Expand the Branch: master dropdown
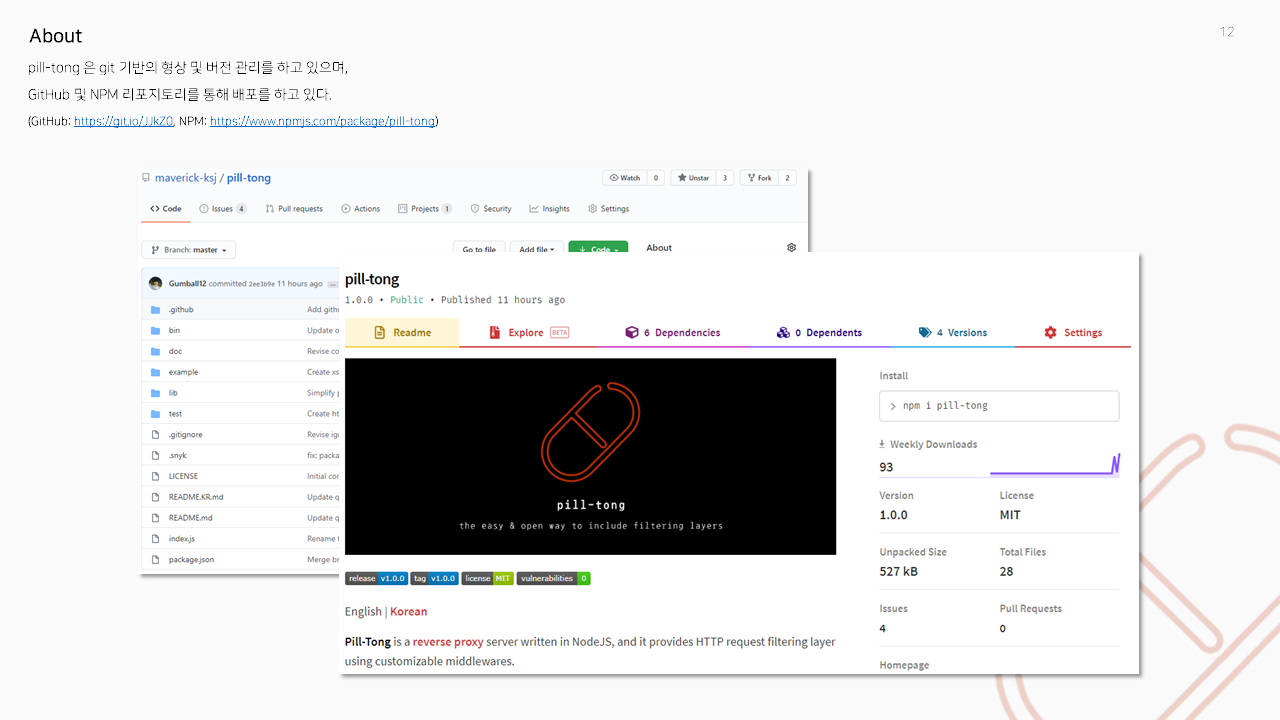1280x720 pixels. tap(189, 250)
